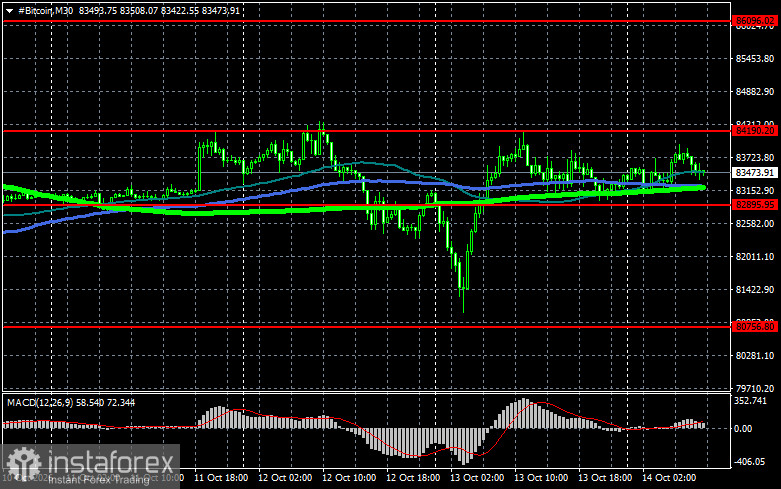Click the 83723.80 price scale value
Viewport: 781px width, 489px height.
point(755,158)
